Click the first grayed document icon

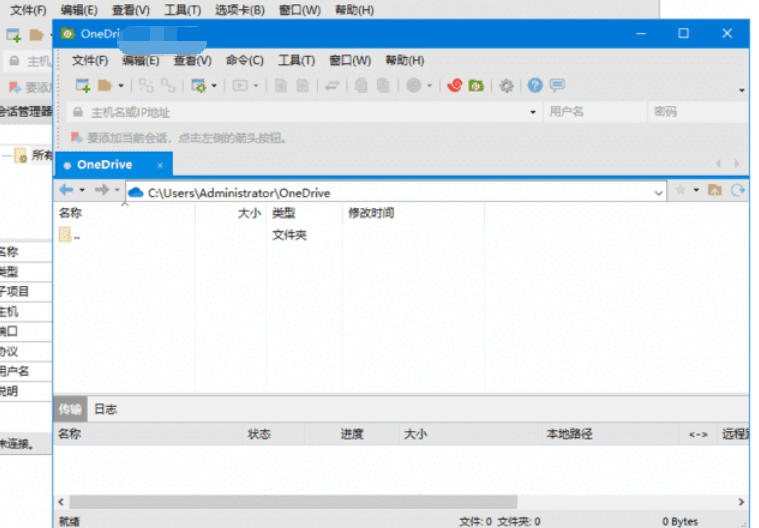coord(281,86)
